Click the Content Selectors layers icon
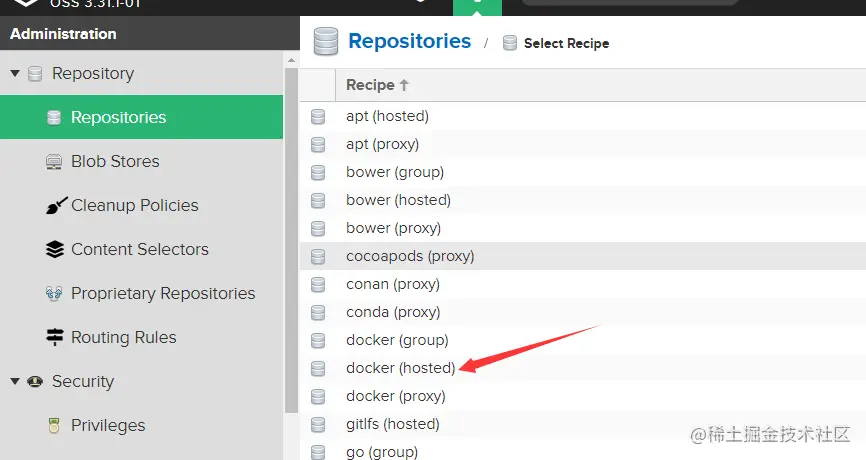 pos(55,249)
